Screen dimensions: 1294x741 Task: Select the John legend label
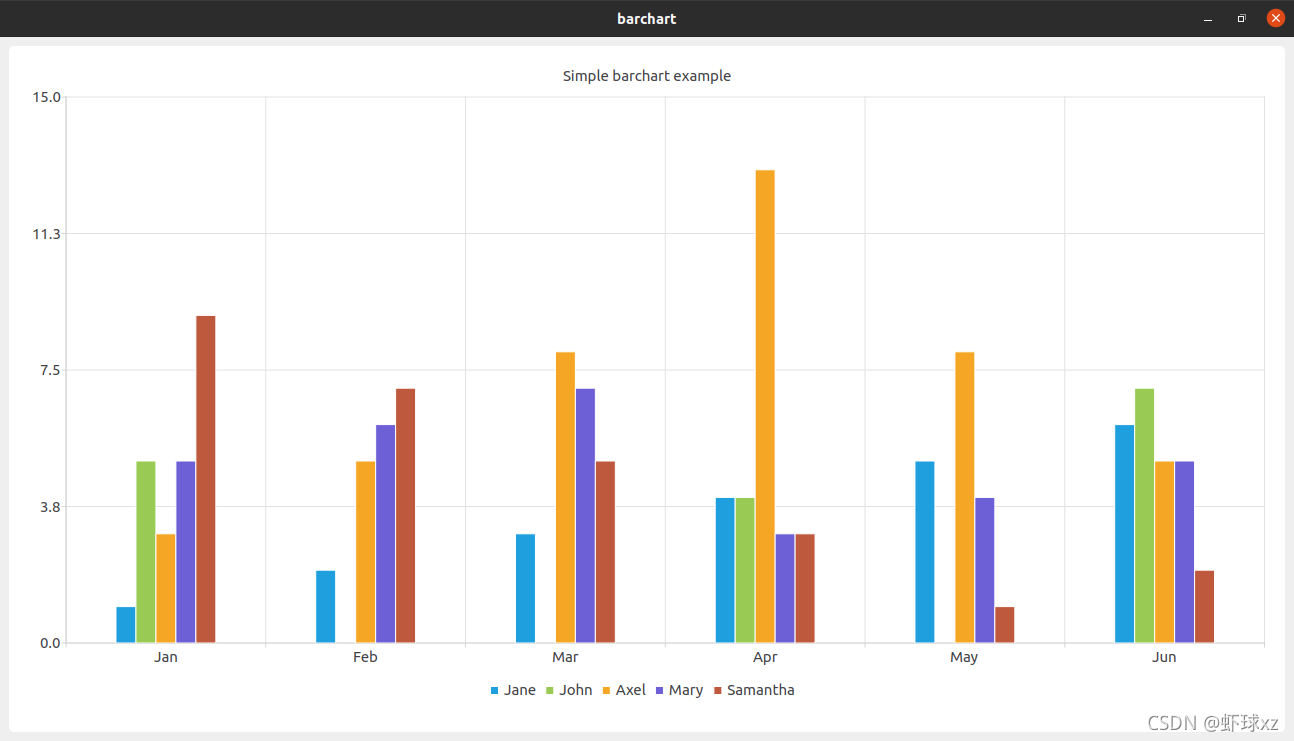click(576, 690)
